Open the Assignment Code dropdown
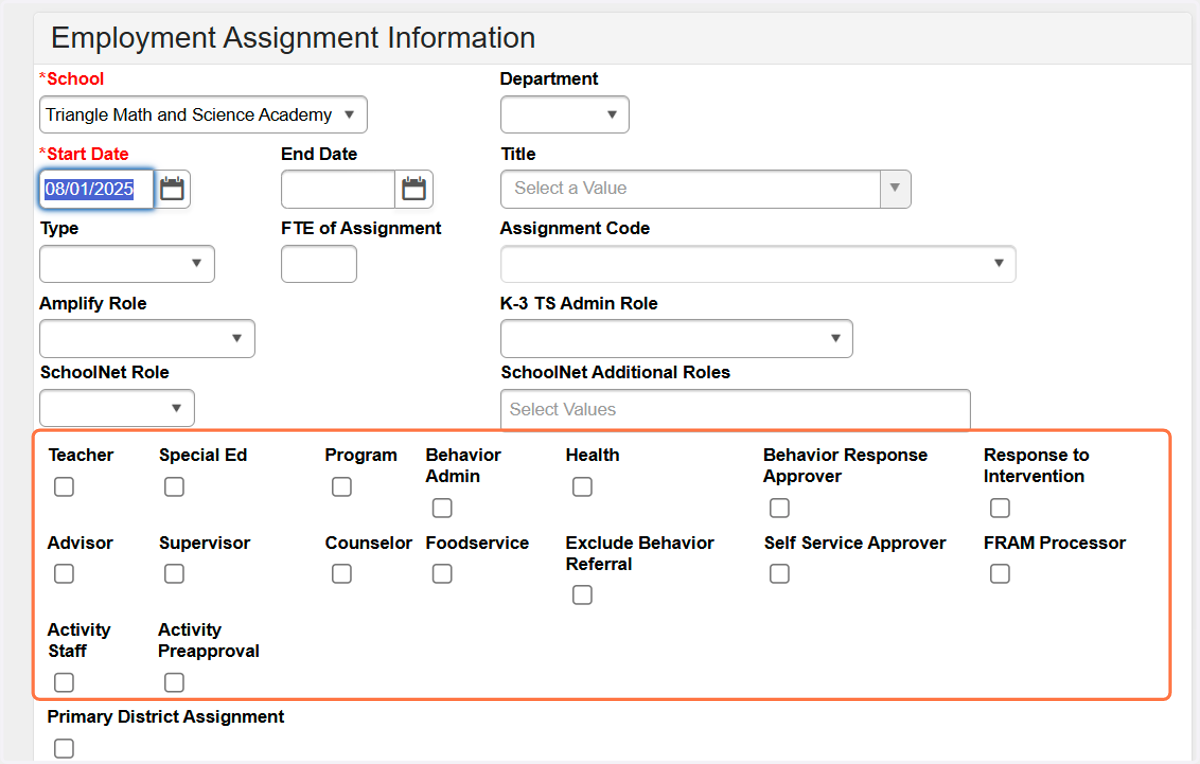The image size is (1200, 764). pos(758,263)
